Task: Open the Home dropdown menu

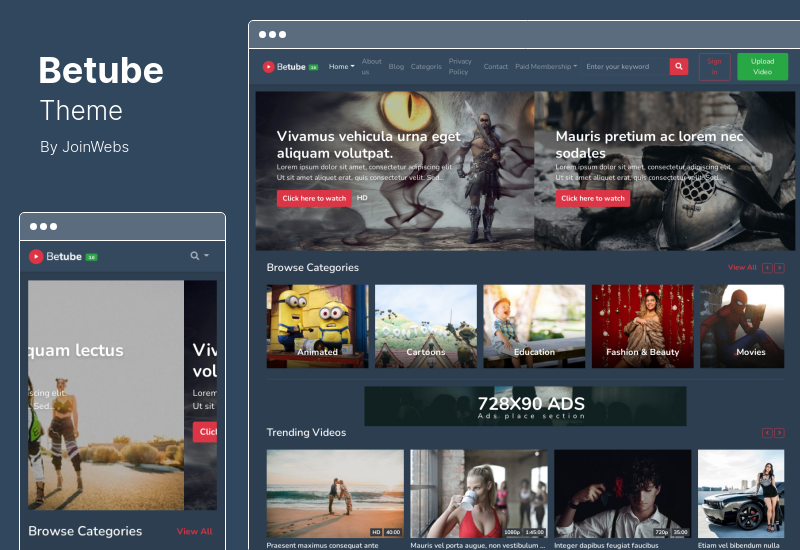Action: [341, 66]
